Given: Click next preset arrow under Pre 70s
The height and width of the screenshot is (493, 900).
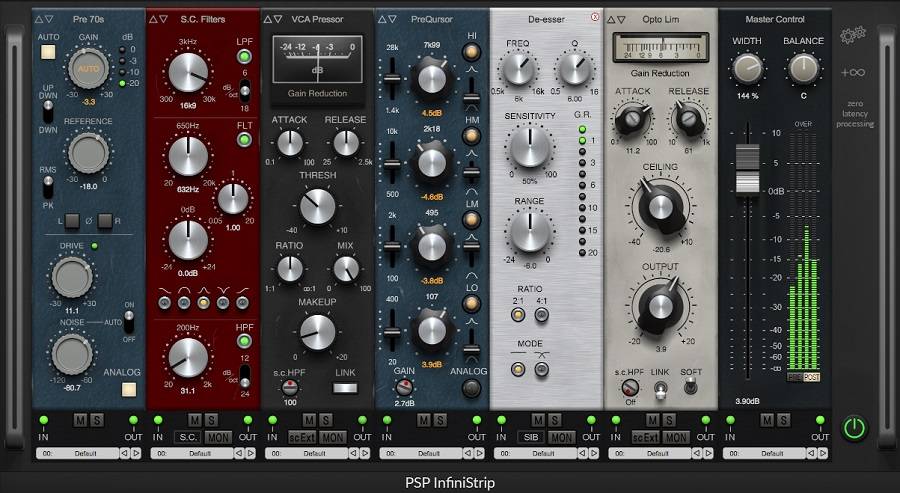Looking at the screenshot, I should [137, 453].
